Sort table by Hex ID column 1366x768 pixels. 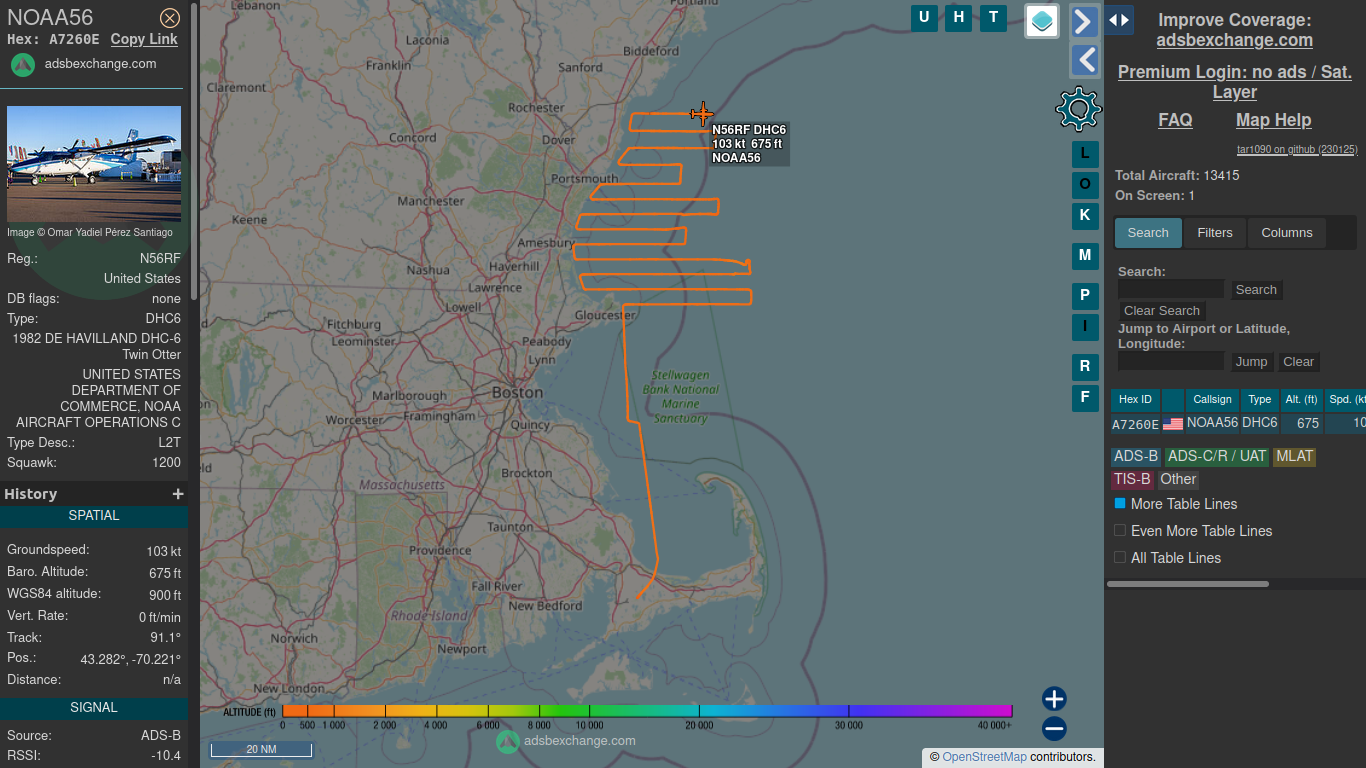click(x=1135, y=400)
